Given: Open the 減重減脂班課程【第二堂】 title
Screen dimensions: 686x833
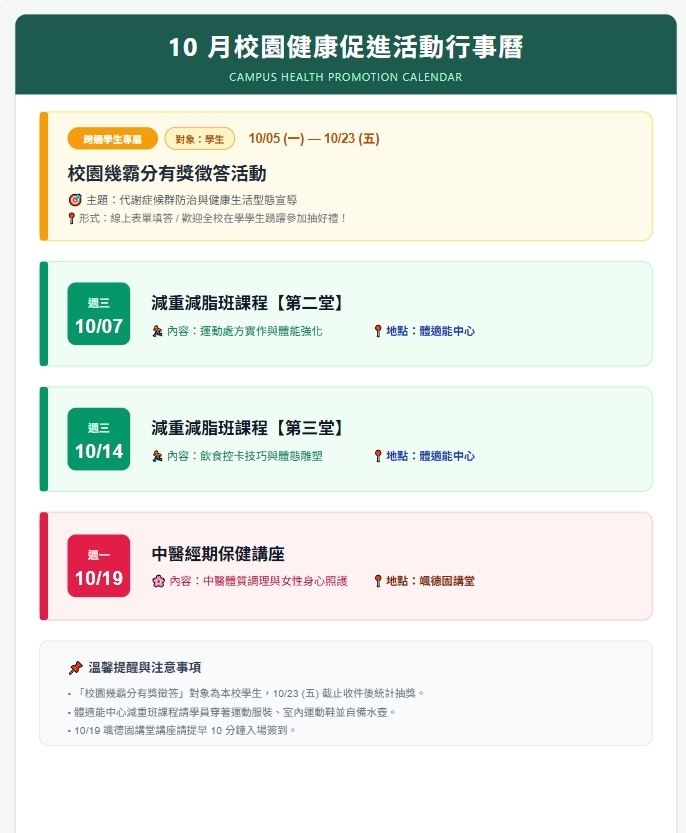Looking at the screenshot, I should [248, 303].
